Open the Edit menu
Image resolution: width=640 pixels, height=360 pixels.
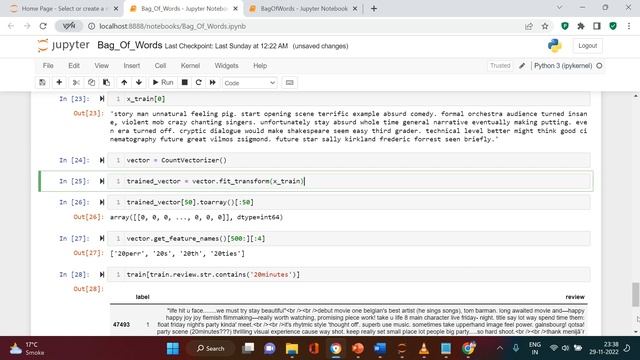point(74,66)
